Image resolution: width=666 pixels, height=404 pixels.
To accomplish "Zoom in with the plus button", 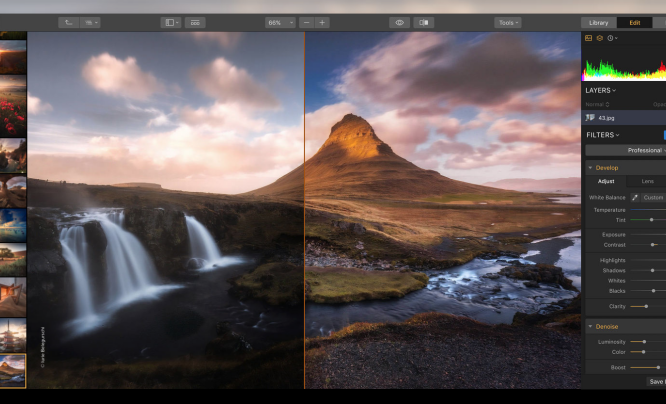I will [322, 23].
